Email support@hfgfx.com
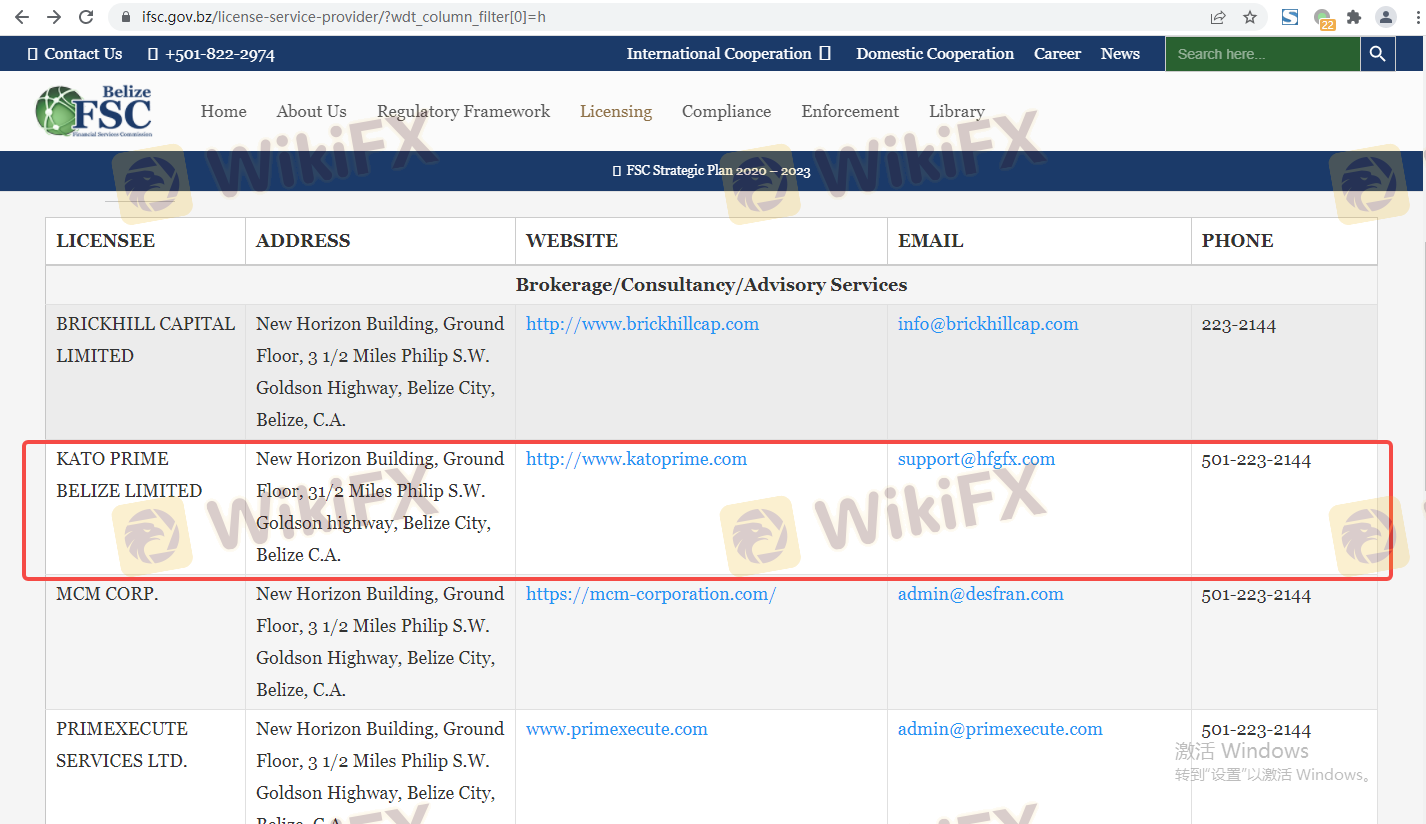 click(976, 459)
